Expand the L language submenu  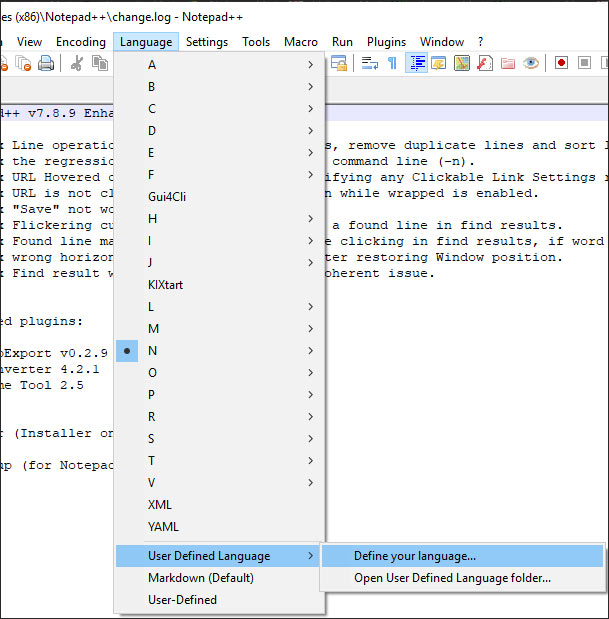pyautogui.click(x=219, y=307)
